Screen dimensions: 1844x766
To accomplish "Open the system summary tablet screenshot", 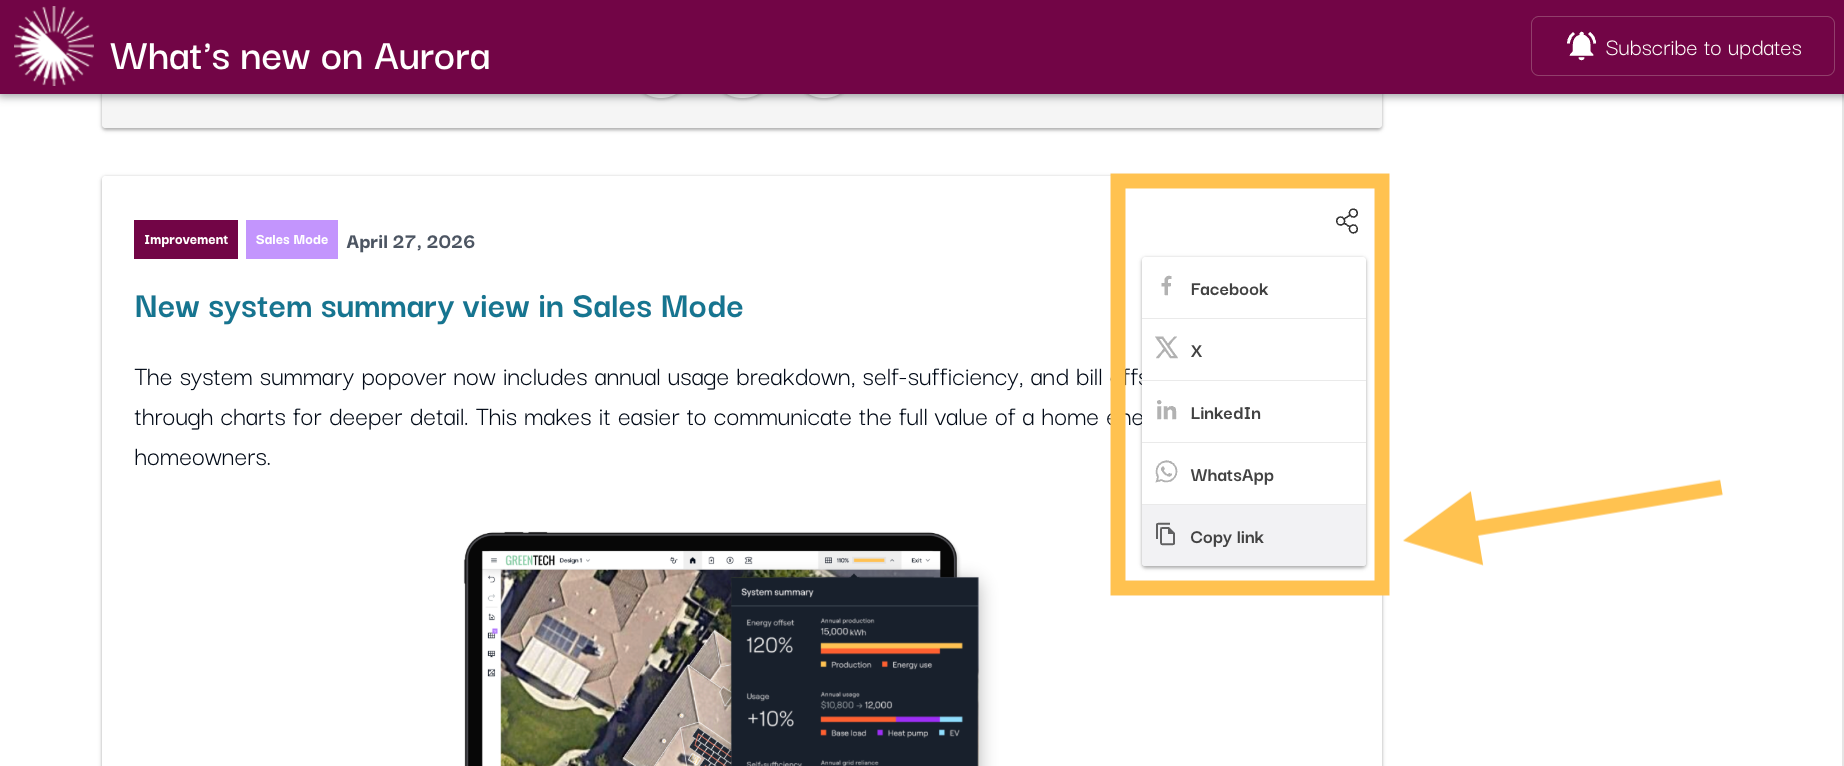I will click(x=721, y=650).
